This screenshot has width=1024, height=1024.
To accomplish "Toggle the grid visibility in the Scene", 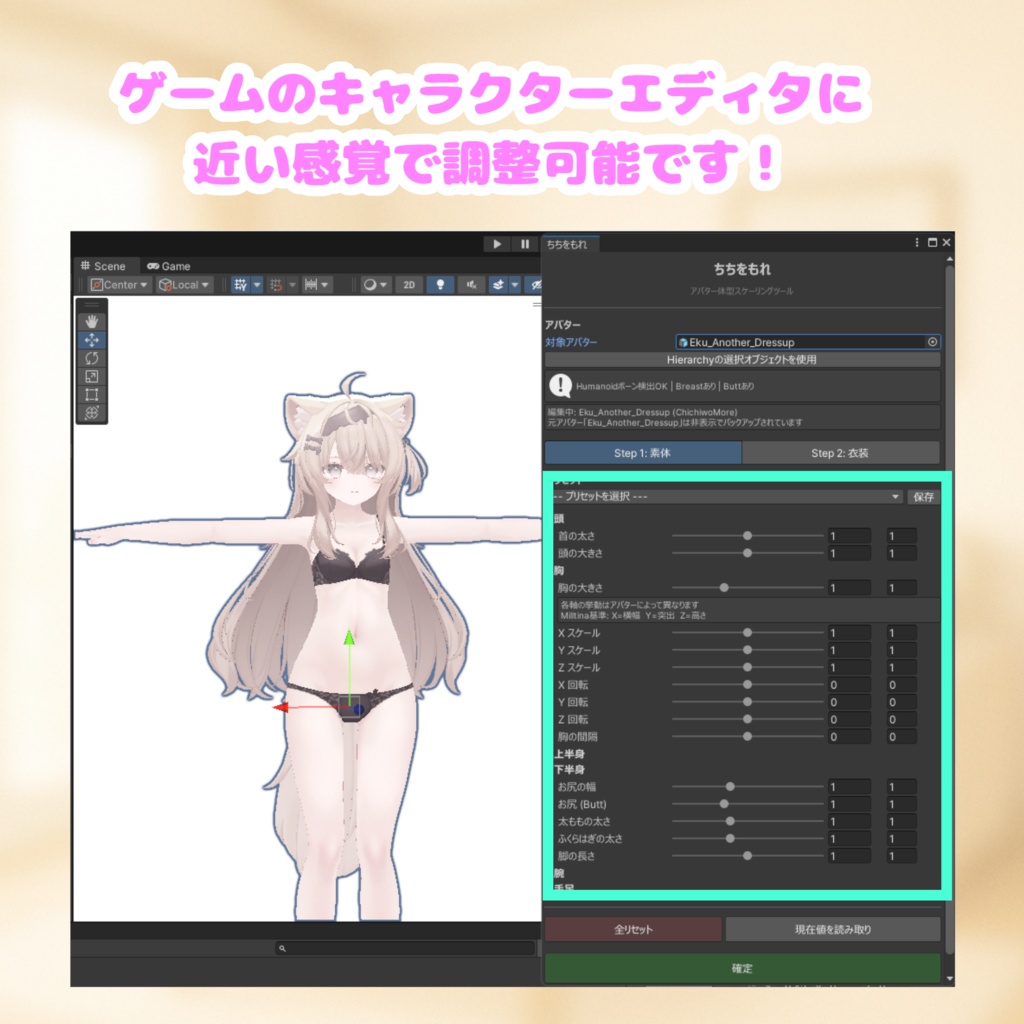I will click(x=241, y=285).
